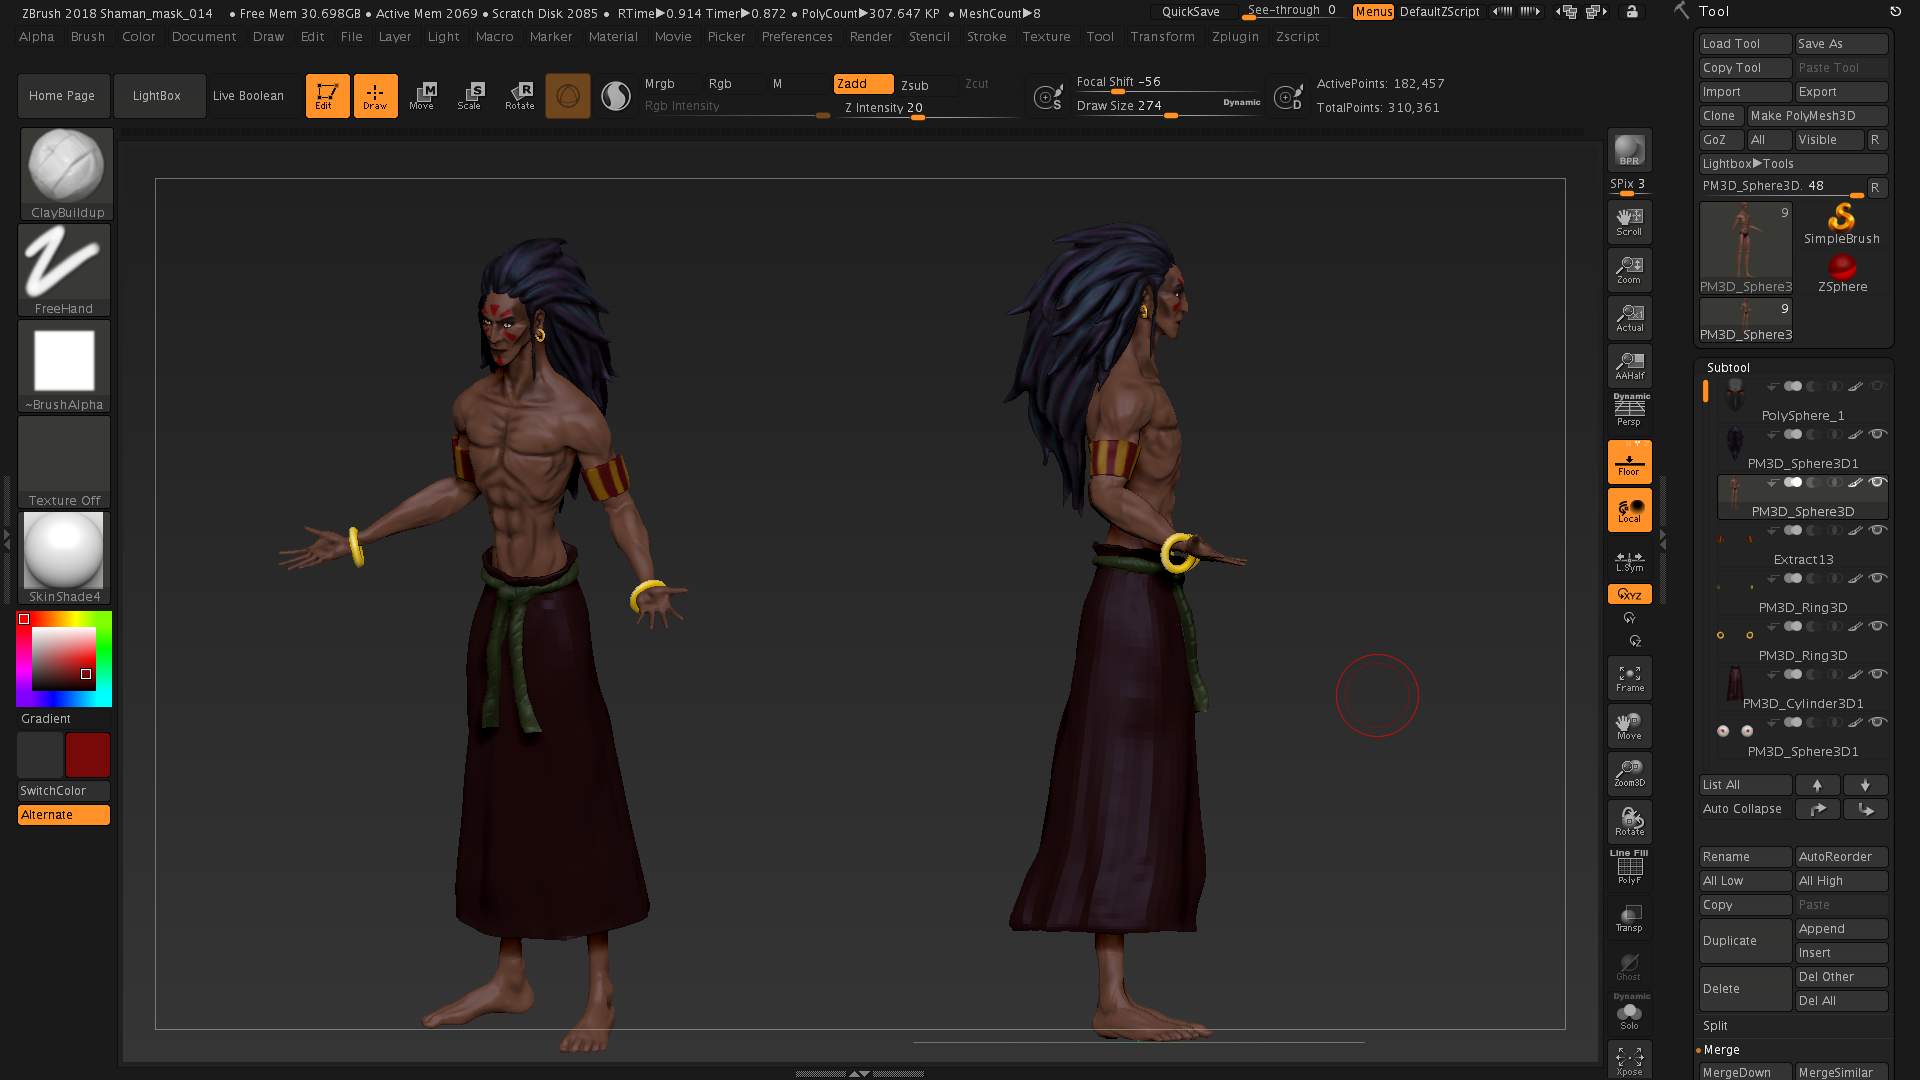Adjust the Z Intensity slider

(x=931, y=109)
